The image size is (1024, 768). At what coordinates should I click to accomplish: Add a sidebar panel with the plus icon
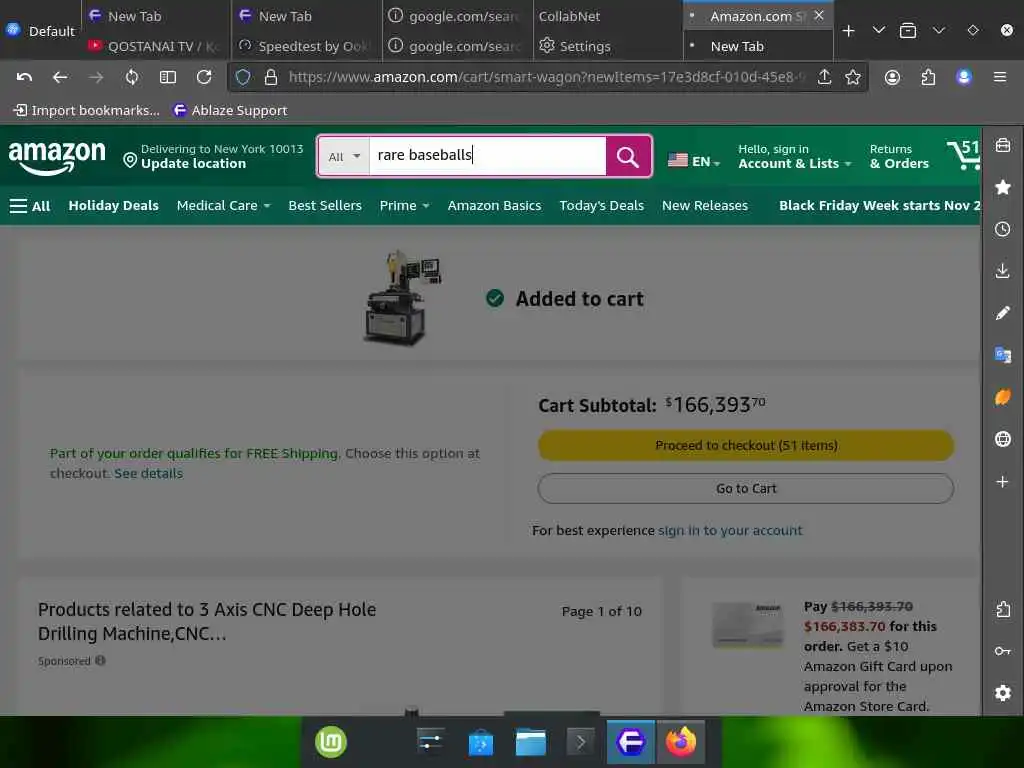click(x=1002, y=481)
